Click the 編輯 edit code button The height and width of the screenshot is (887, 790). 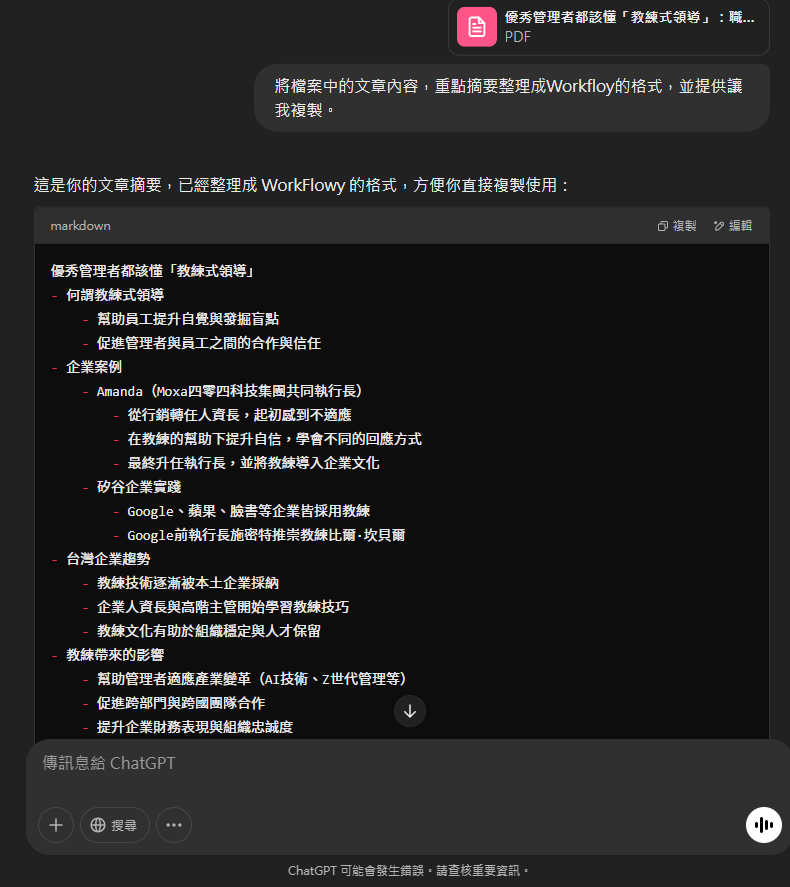coord(733,226)
